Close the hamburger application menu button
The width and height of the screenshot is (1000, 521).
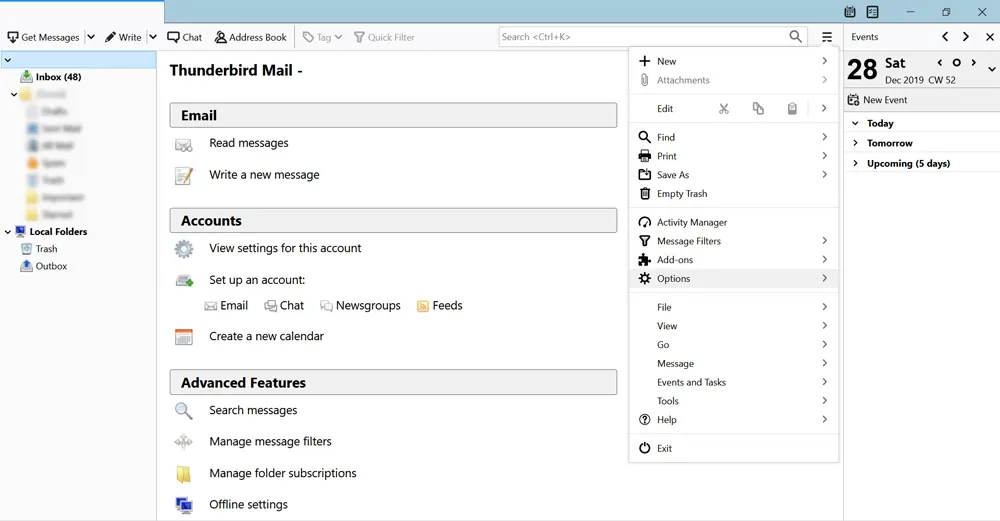point(827,37)
